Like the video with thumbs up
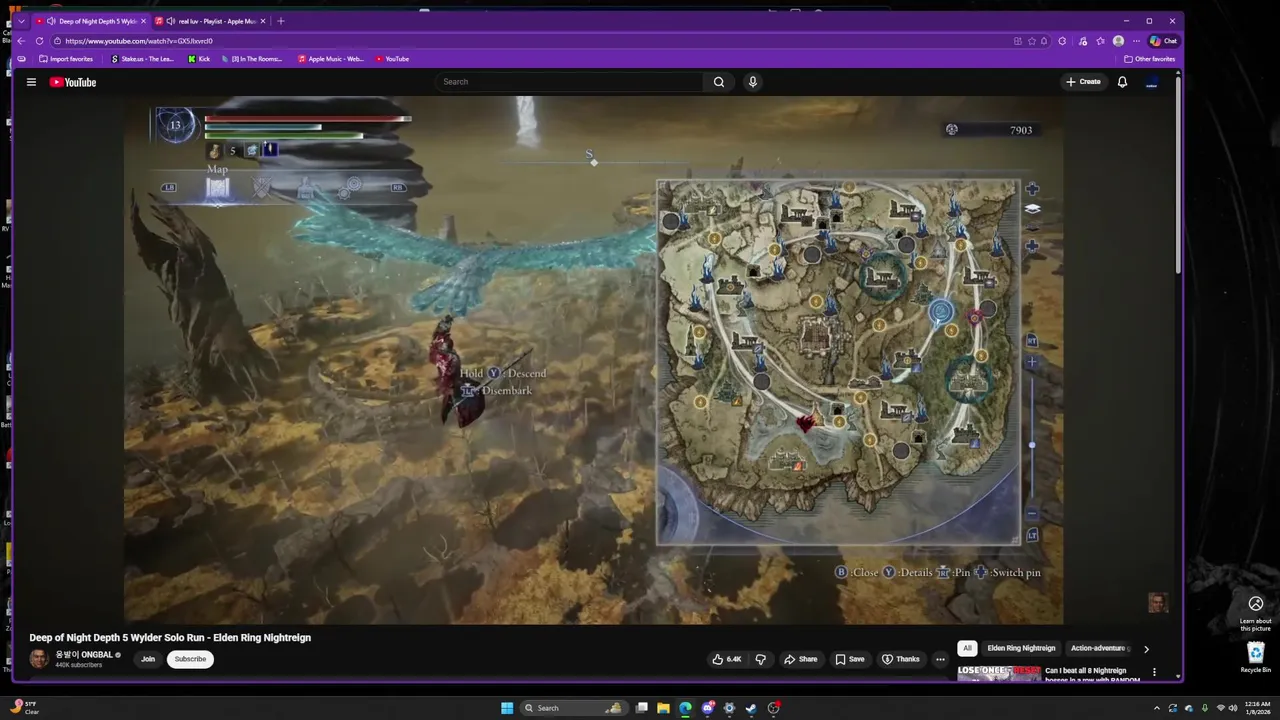 coord(726,659)
